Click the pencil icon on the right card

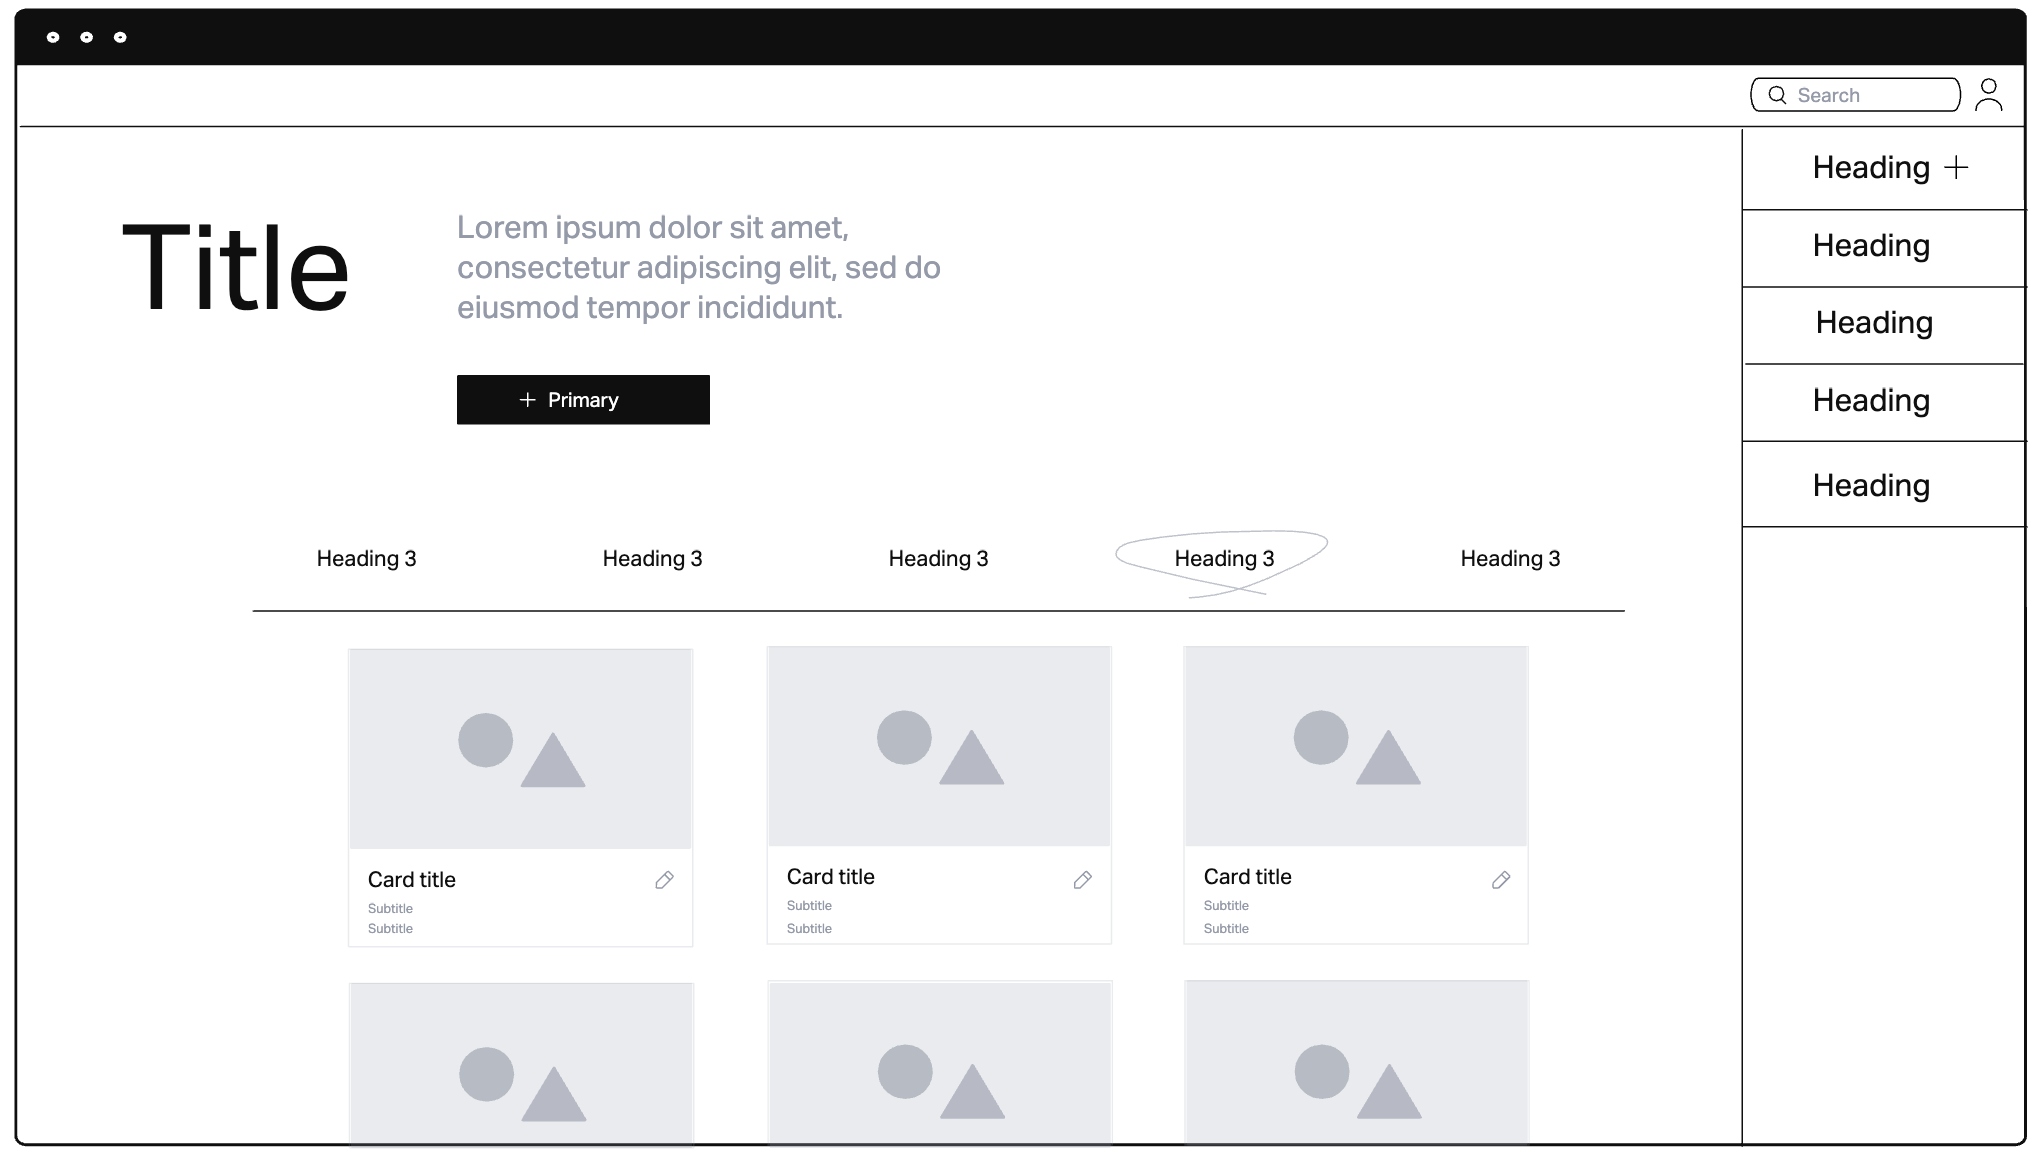coord(1500,880)
